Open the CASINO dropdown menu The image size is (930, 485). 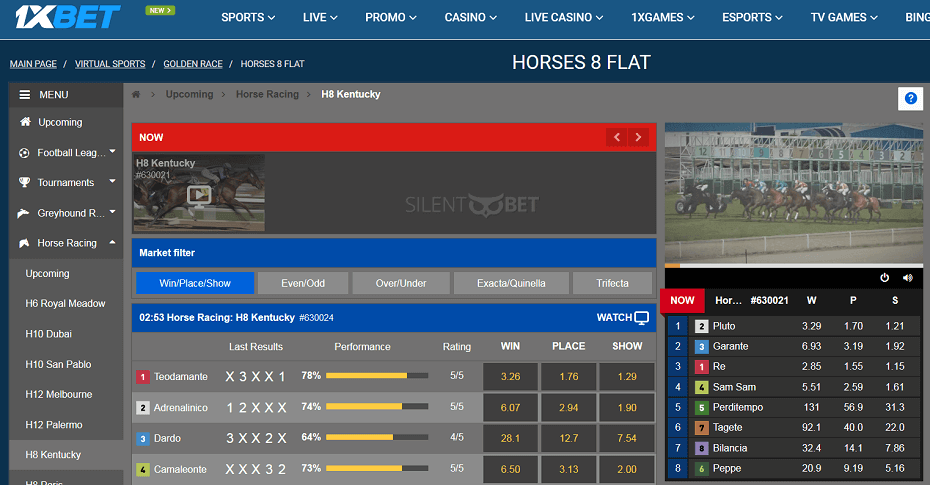(x=470, y=18)
